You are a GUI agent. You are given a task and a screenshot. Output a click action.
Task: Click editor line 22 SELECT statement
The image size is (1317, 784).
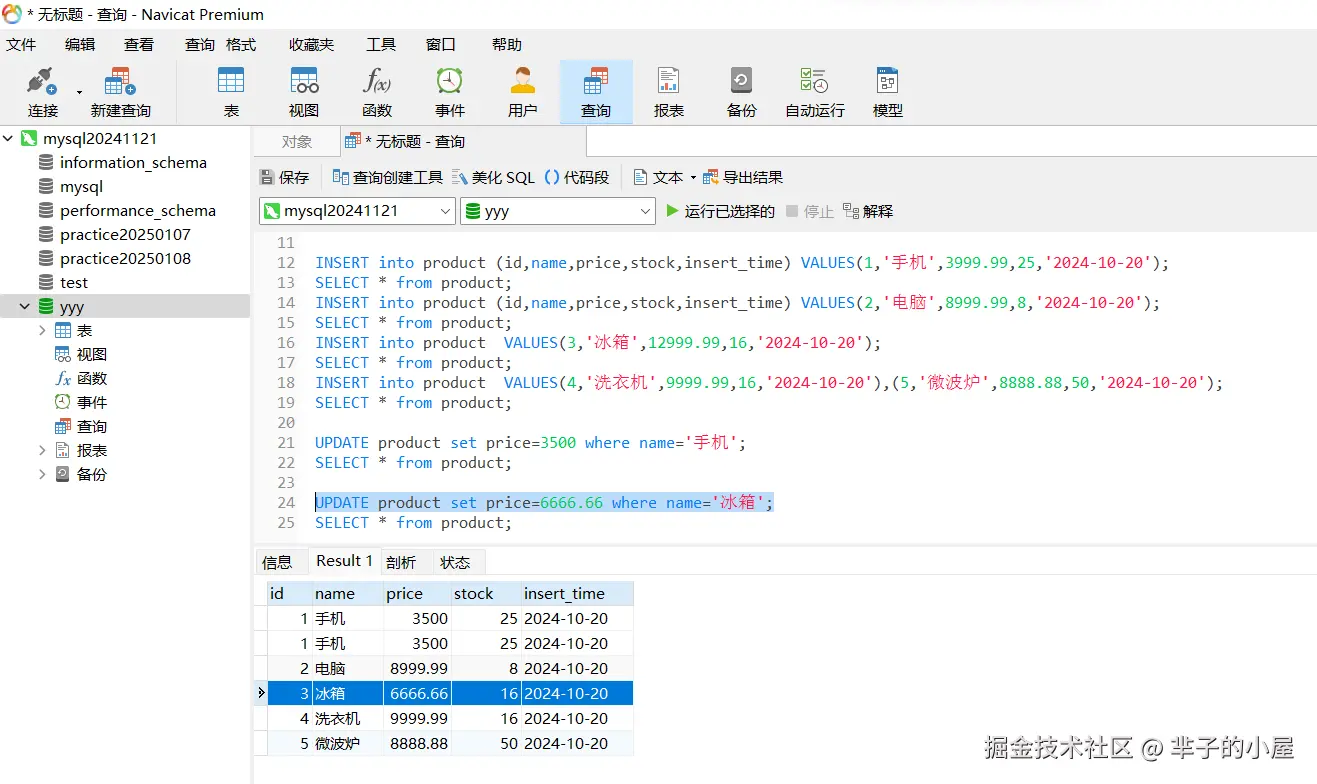(413, 462)
